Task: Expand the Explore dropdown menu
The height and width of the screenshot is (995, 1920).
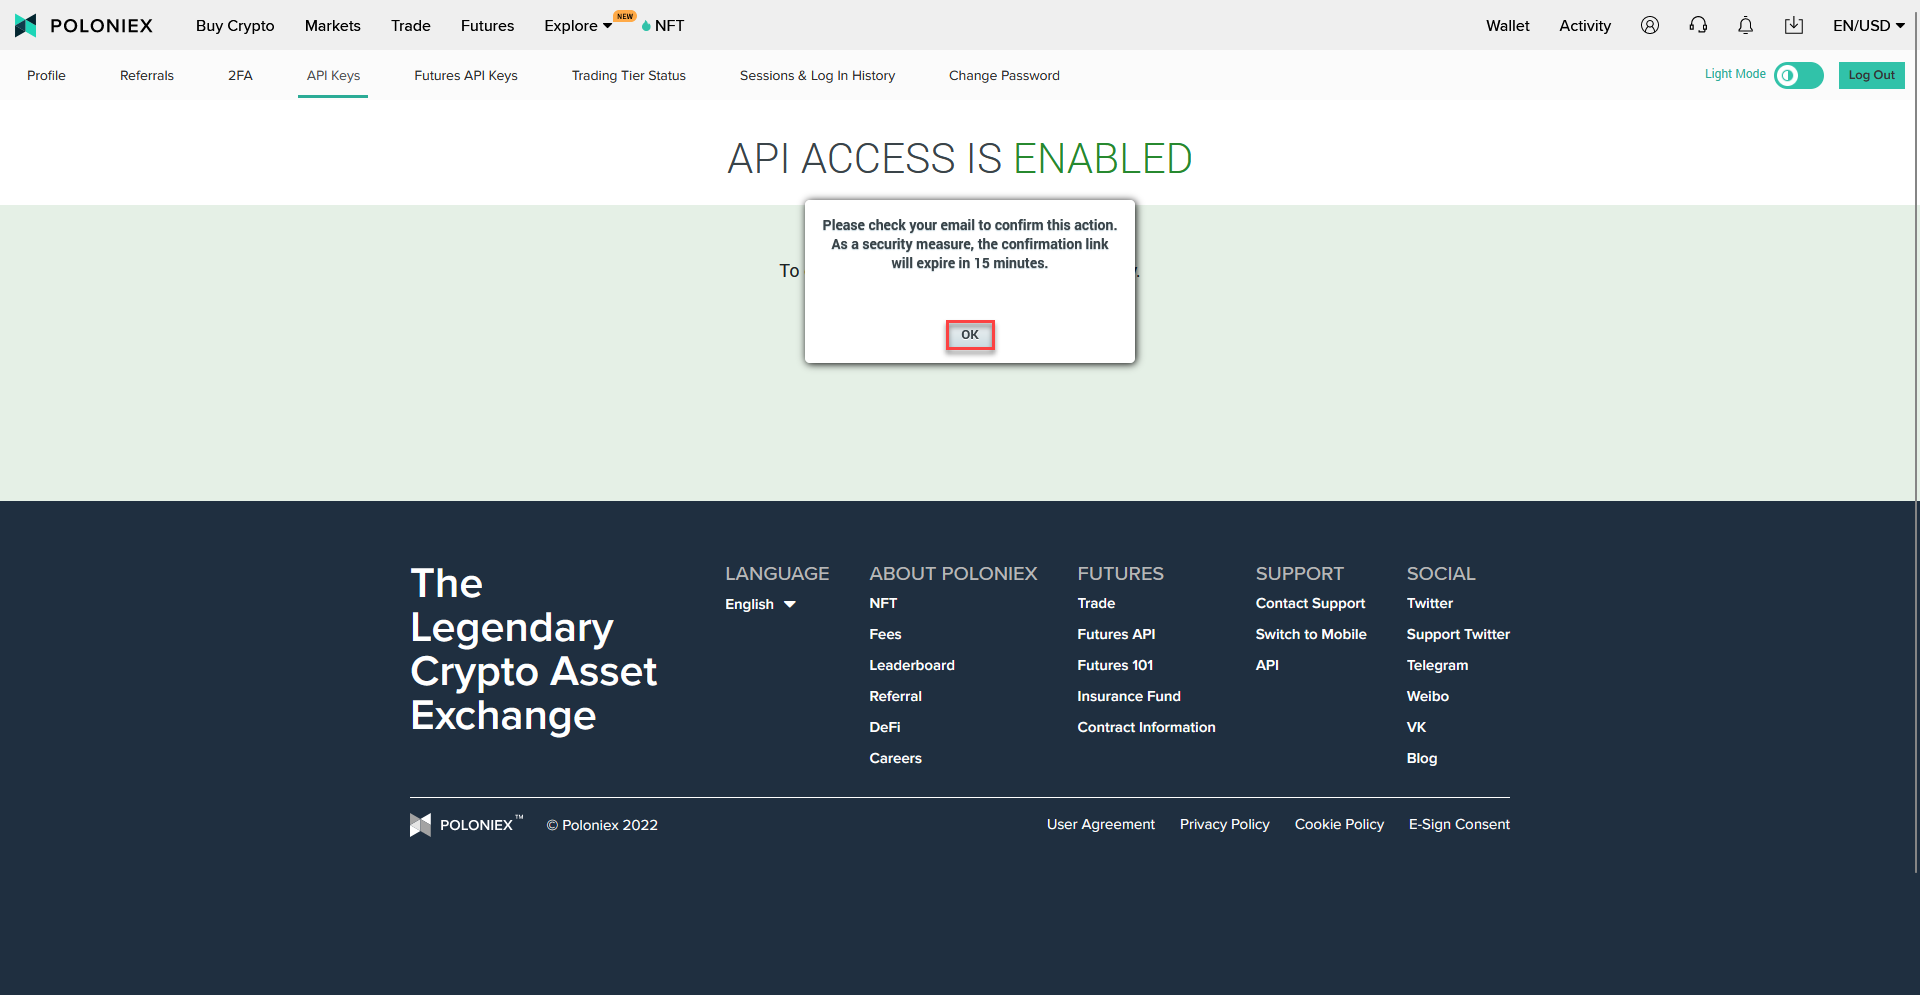Action: [578, 26]
